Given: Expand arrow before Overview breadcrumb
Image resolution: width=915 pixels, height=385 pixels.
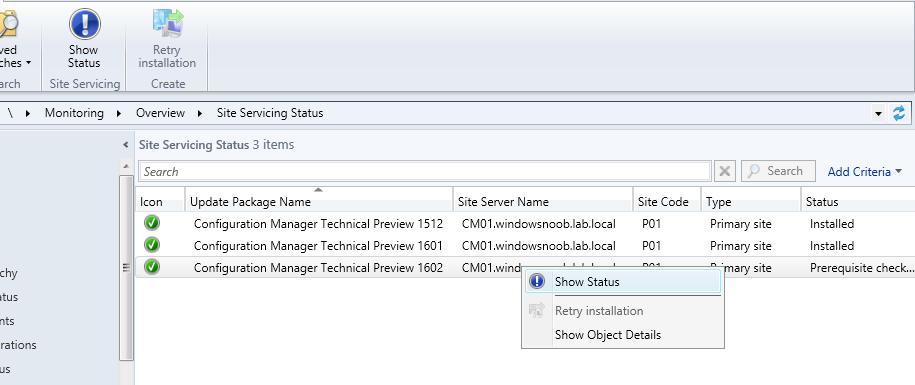Looking at the screenshot, I should pyautogui.click(x=119, y=113).
